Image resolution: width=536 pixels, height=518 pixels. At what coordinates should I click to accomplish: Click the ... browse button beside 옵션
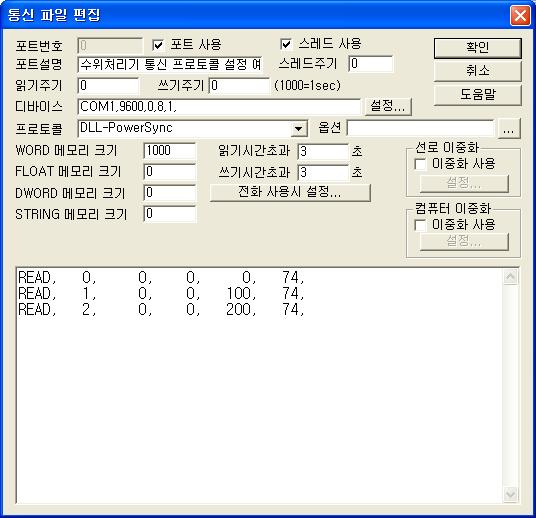pyautogui.click(x=509, y=129)
